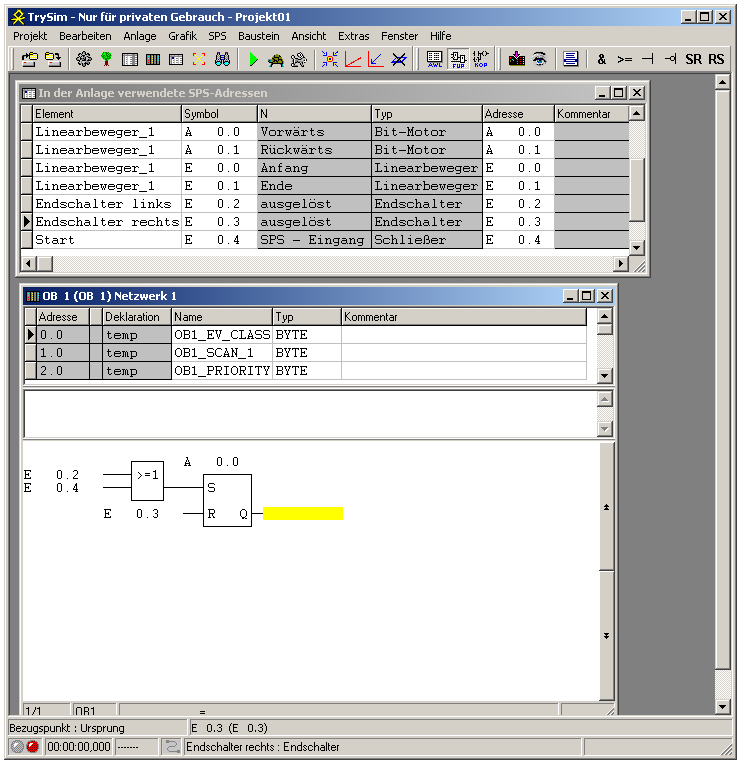Viewport: 741px width, 764px height.
Task: Select the Endschalter links element row
Action: pos(103,204)
